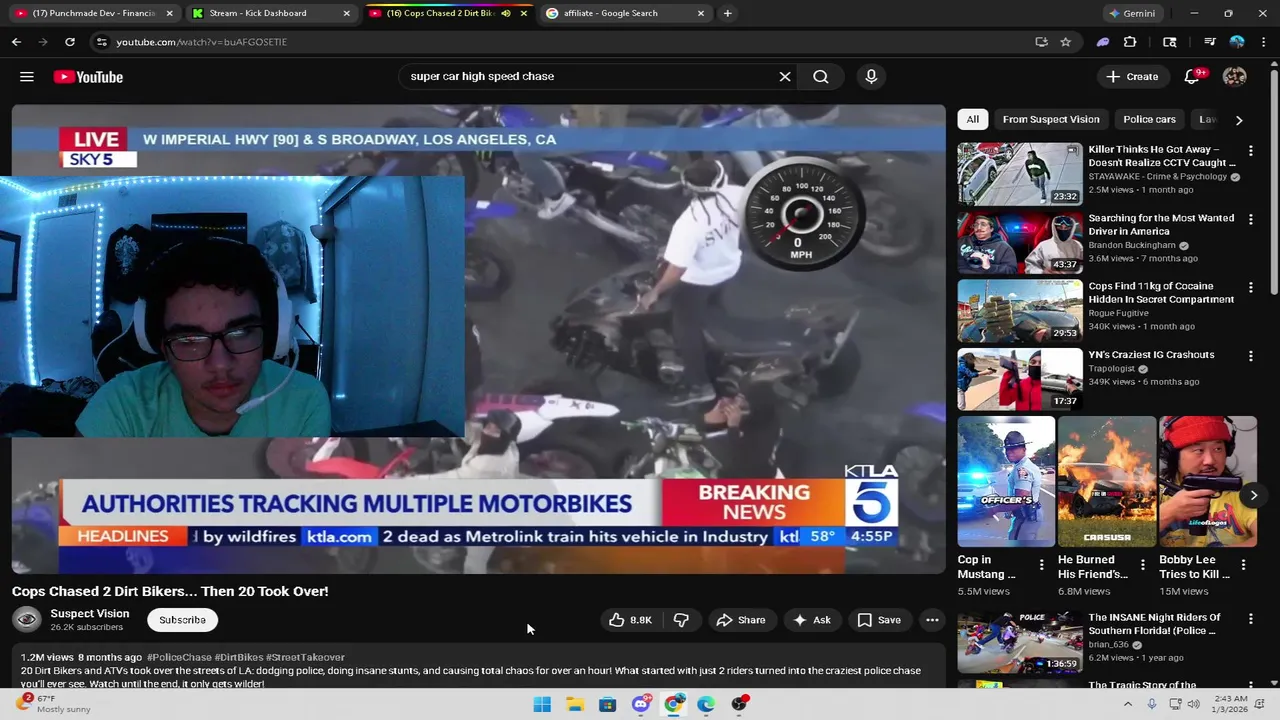Image resolution: width=1280 pixels, height=720 pixels.
Task: Select 'From Suspect Vision' filter chip
Action: click(x=1051, y=119)
